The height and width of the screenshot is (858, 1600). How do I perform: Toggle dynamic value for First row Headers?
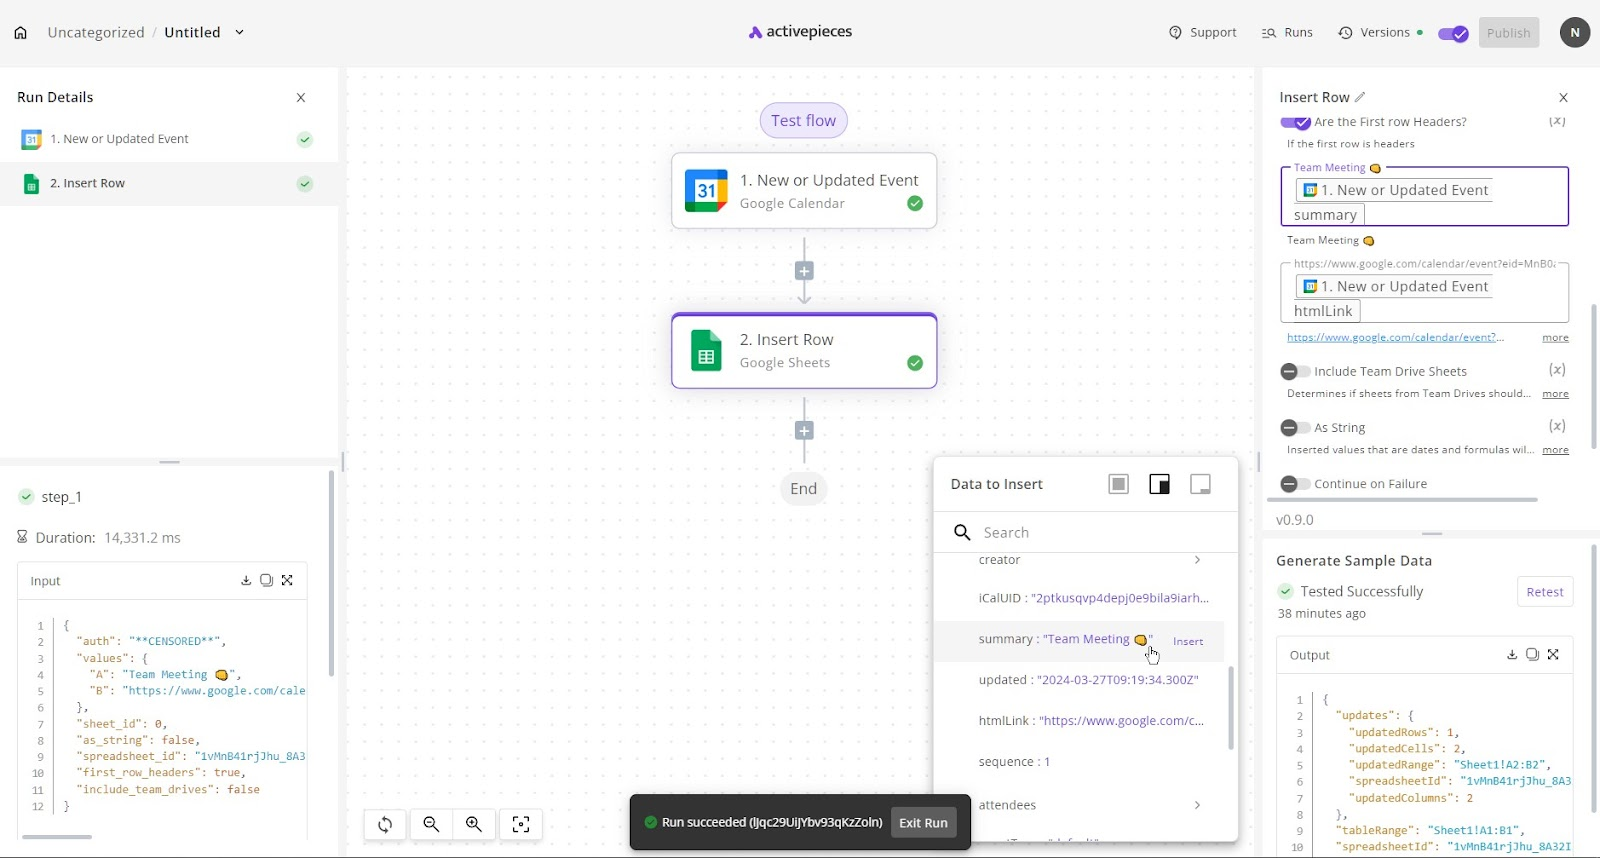point(1557,121)
